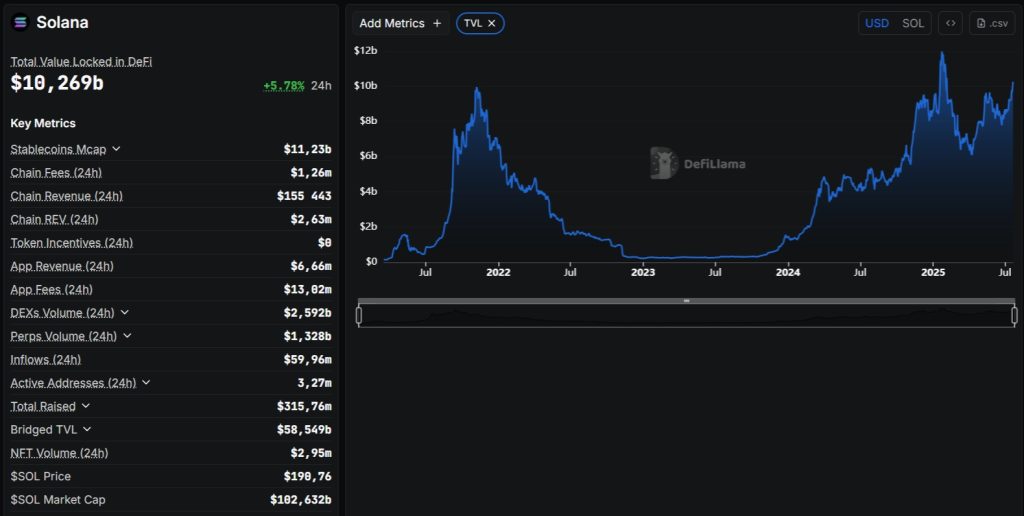
Task: Click the App Revenue (24h) label
Action: (x=62, y=266)
